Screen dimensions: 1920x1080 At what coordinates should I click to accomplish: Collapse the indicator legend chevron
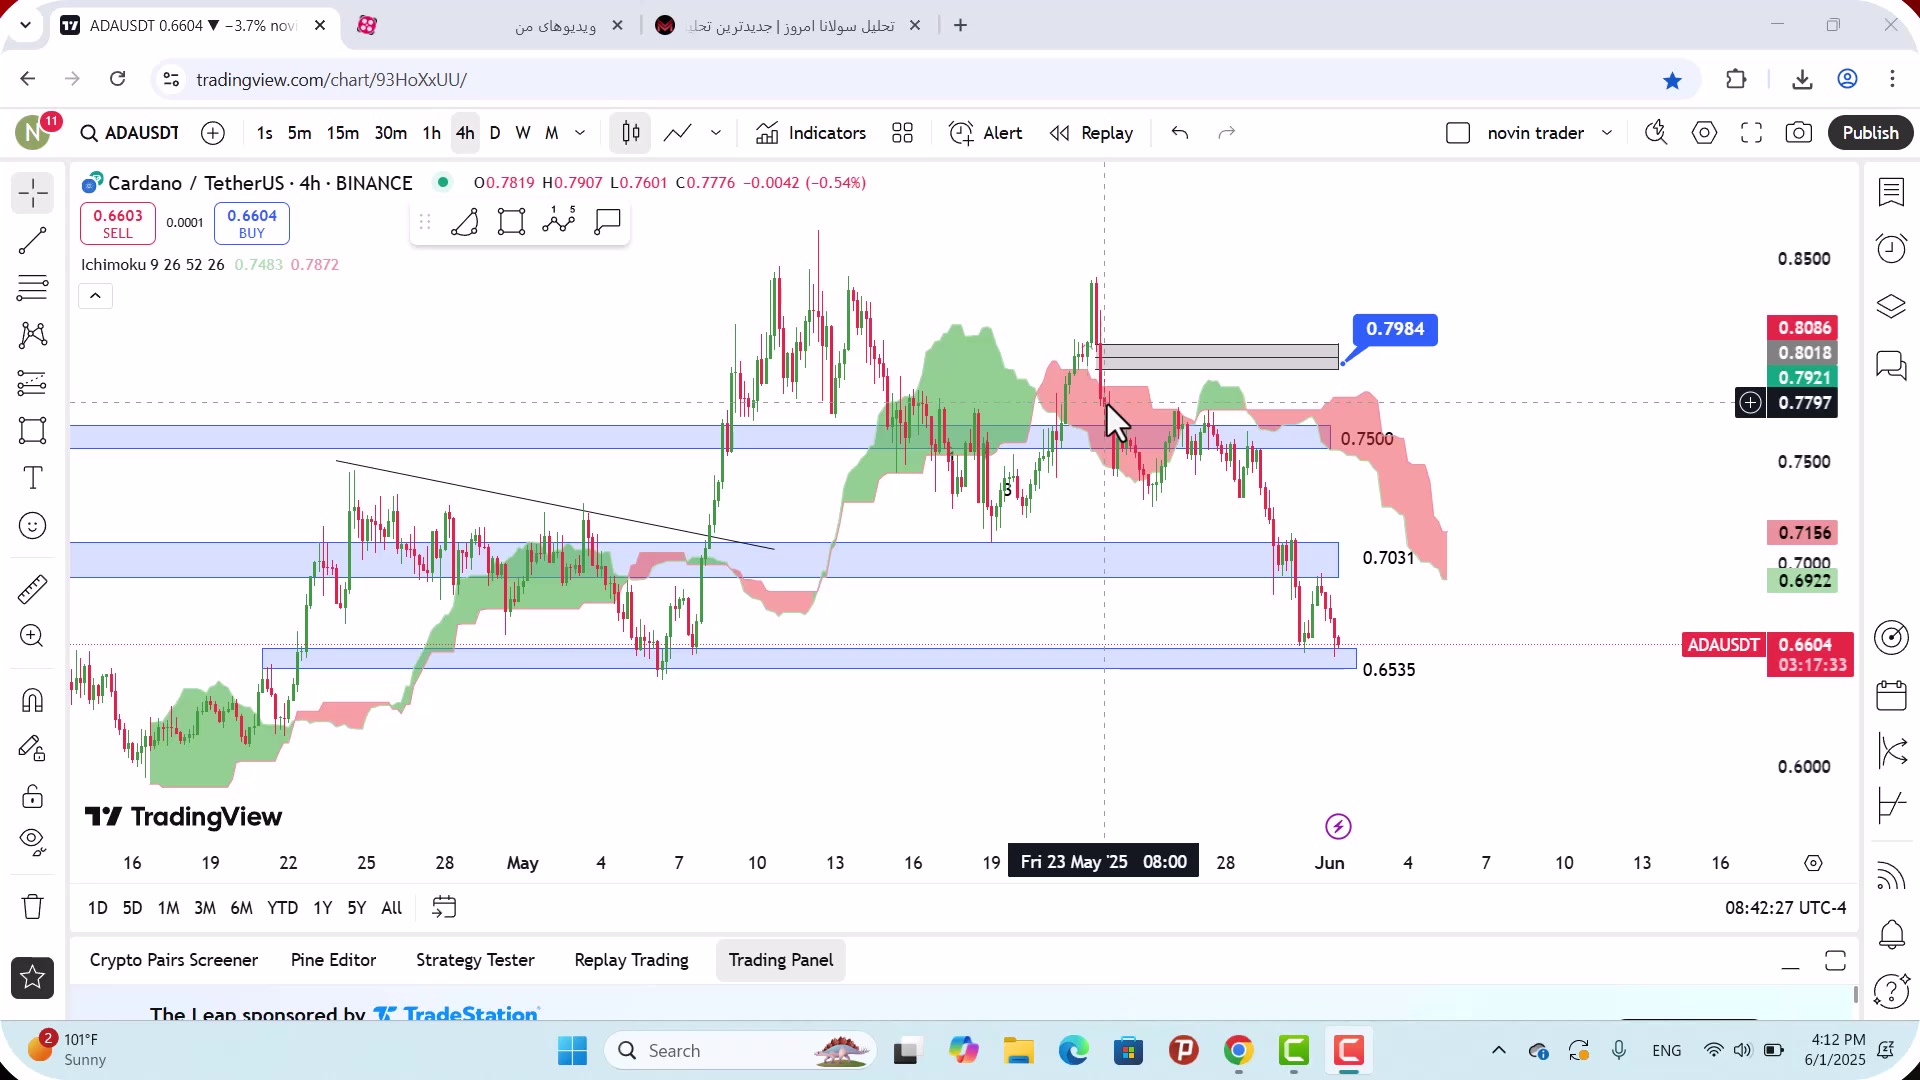tap(96, 296)
